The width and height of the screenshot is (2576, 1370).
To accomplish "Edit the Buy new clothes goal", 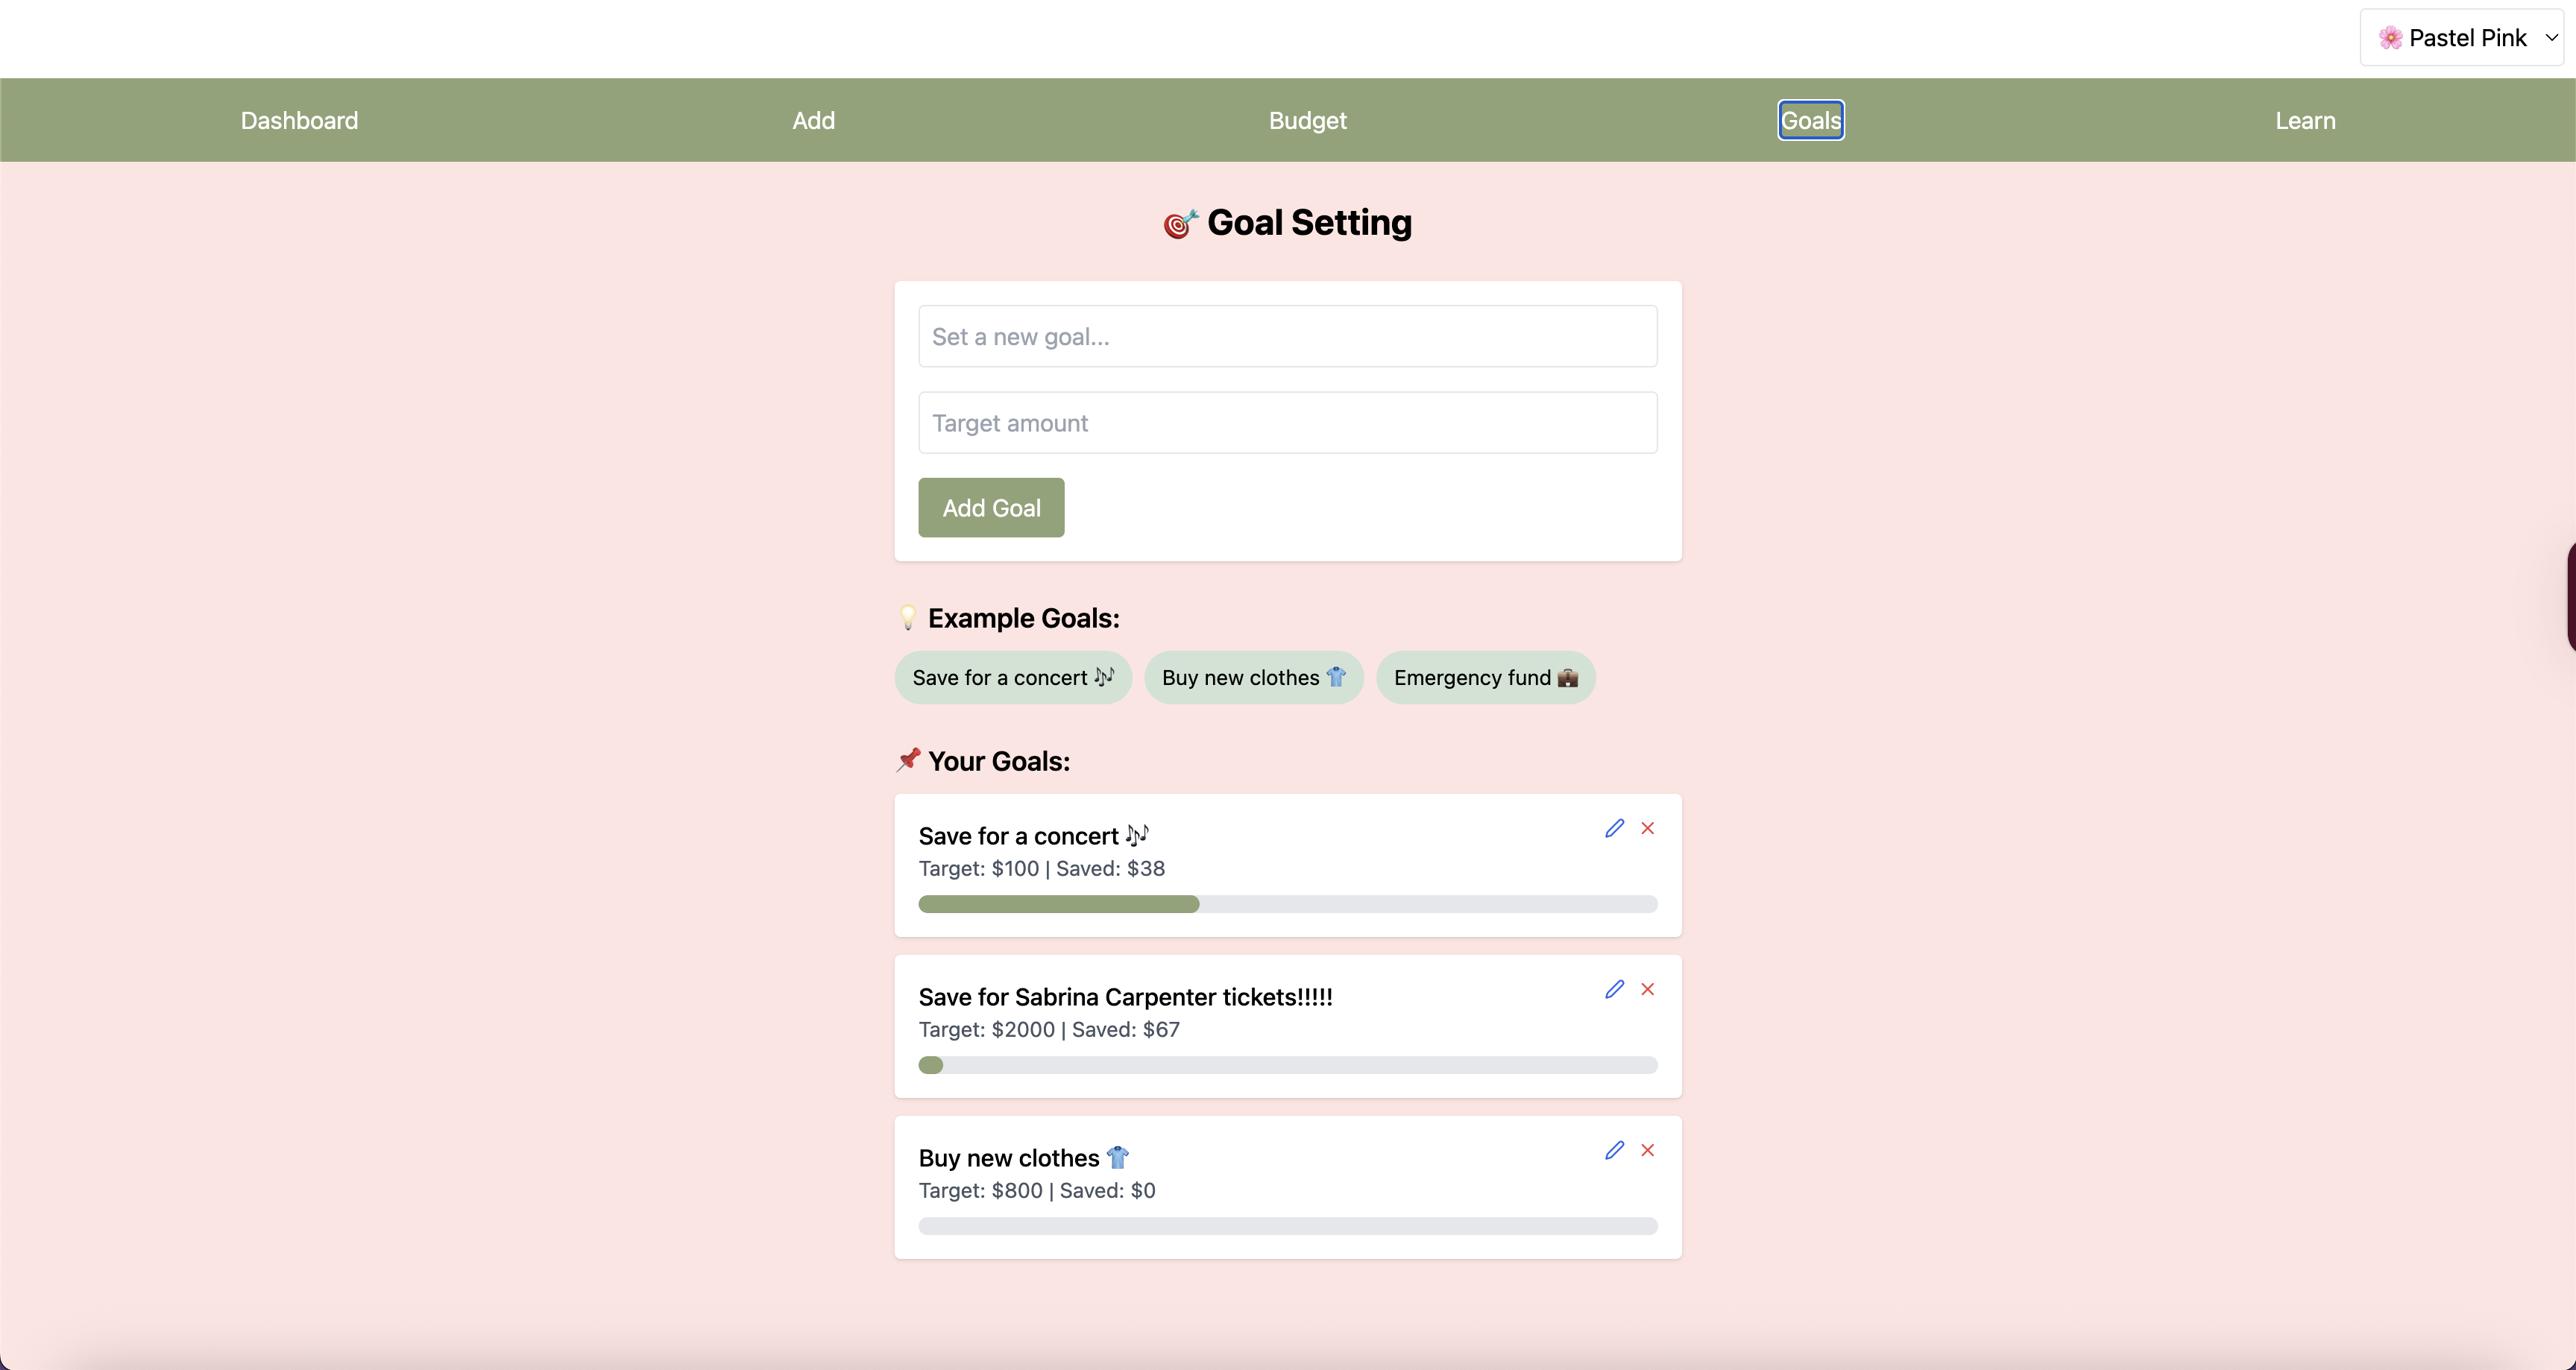I will [x=1614, y=1150].
